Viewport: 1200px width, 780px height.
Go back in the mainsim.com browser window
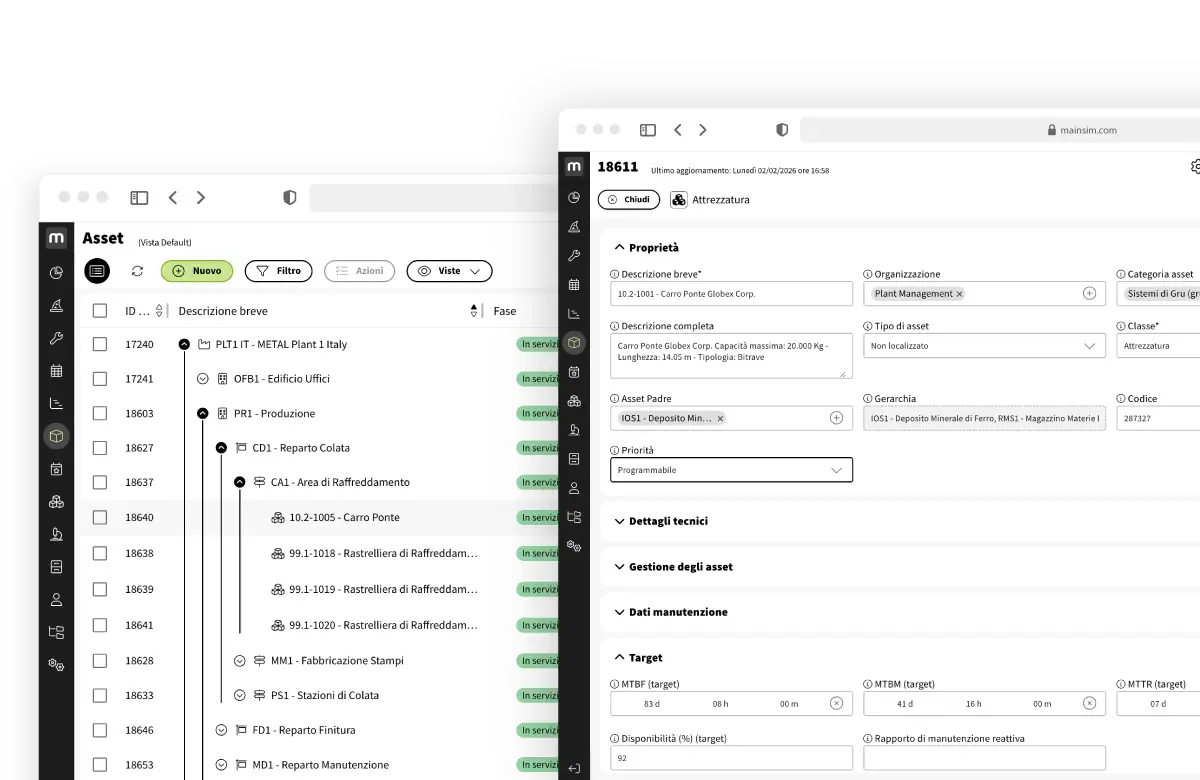[678, 130]
